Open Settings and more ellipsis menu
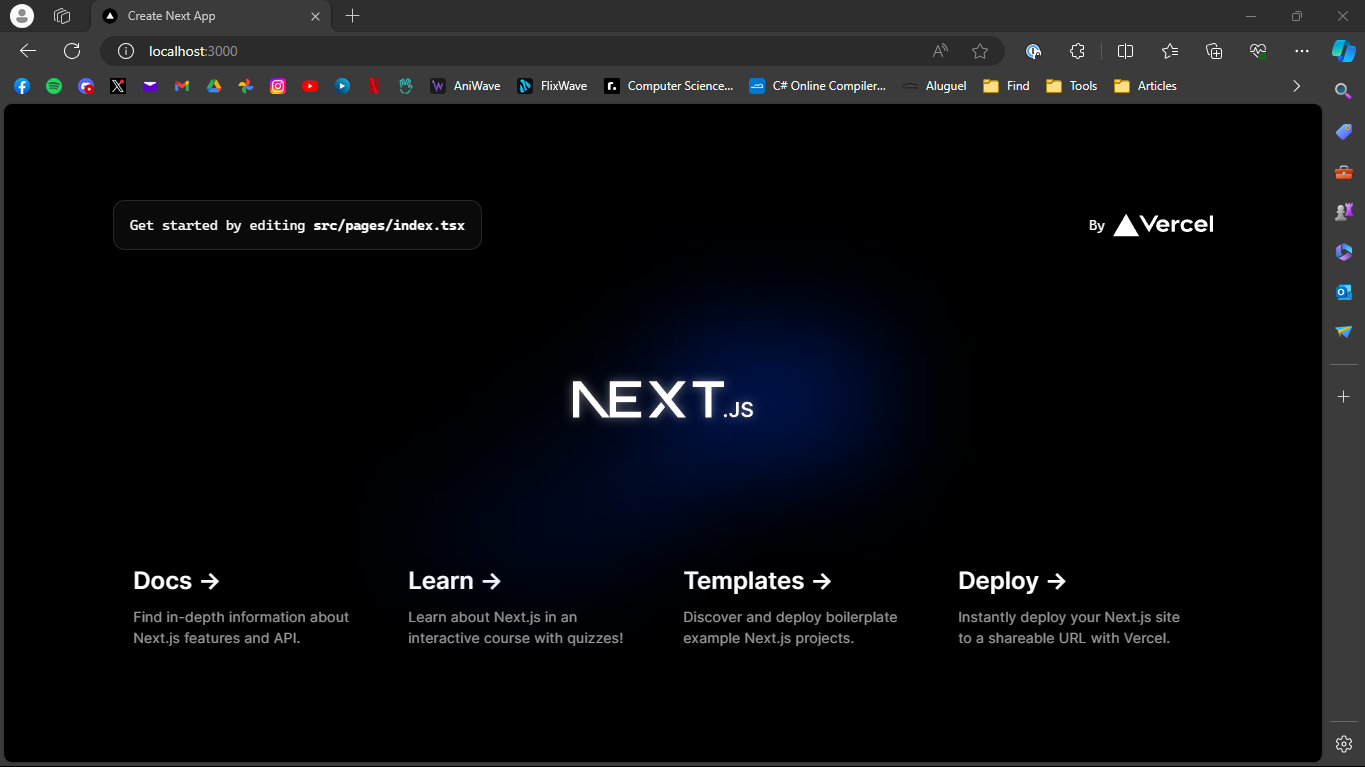Image resolution: width=1365 pixels, height=767 pixels. (1301, 51)
